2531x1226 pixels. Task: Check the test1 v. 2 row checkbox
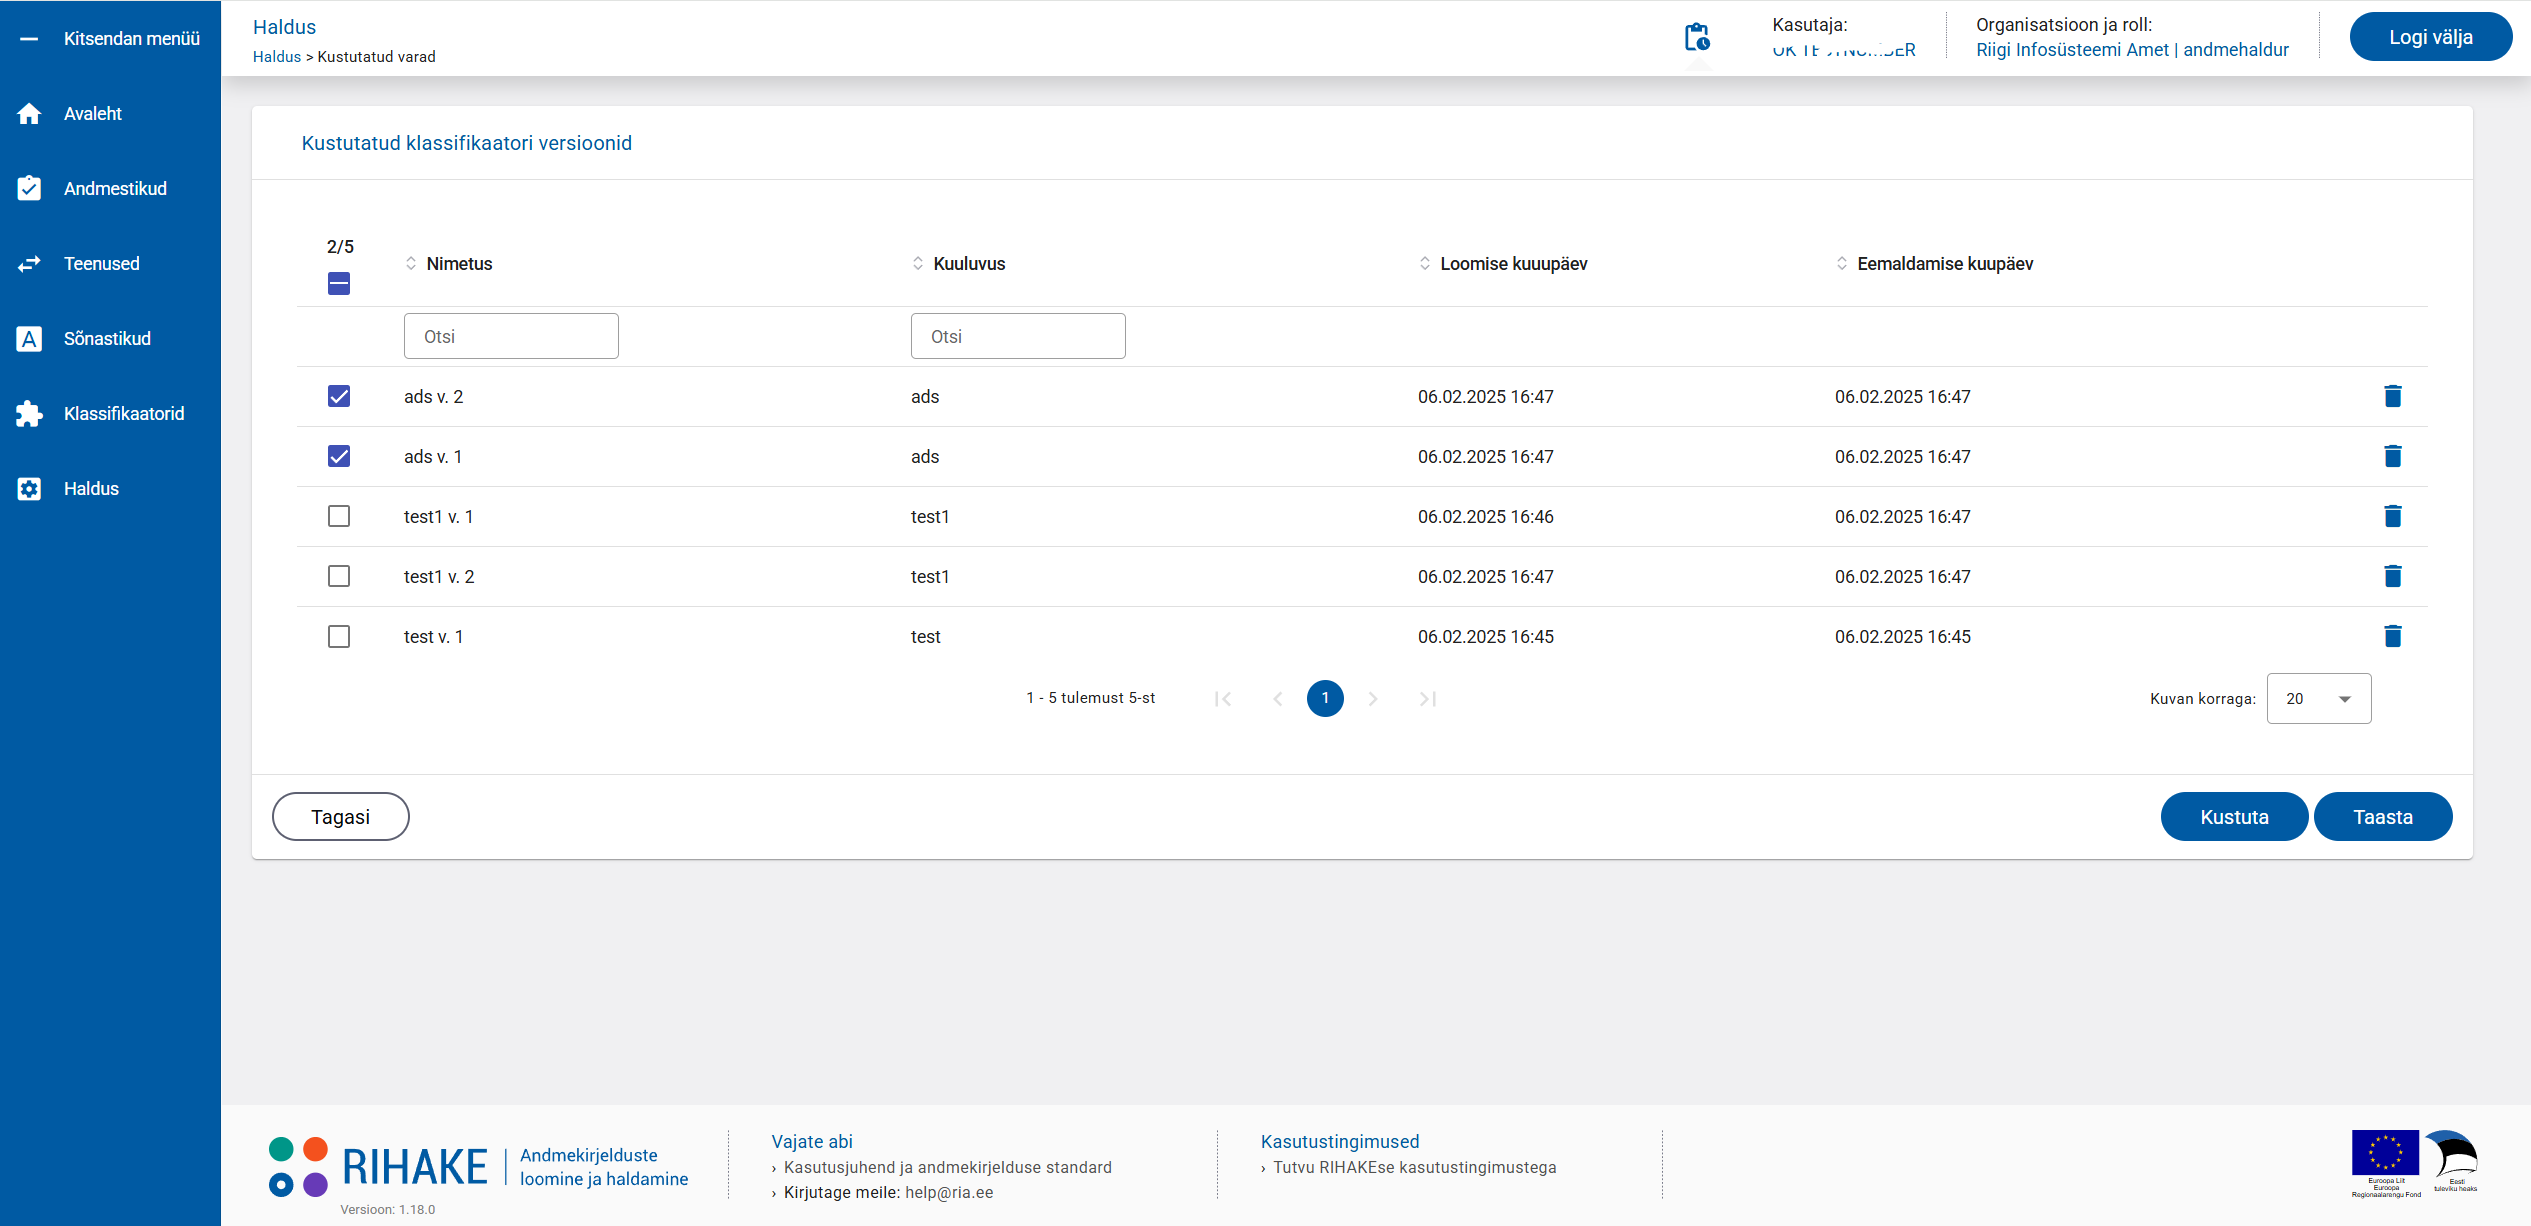339,577
